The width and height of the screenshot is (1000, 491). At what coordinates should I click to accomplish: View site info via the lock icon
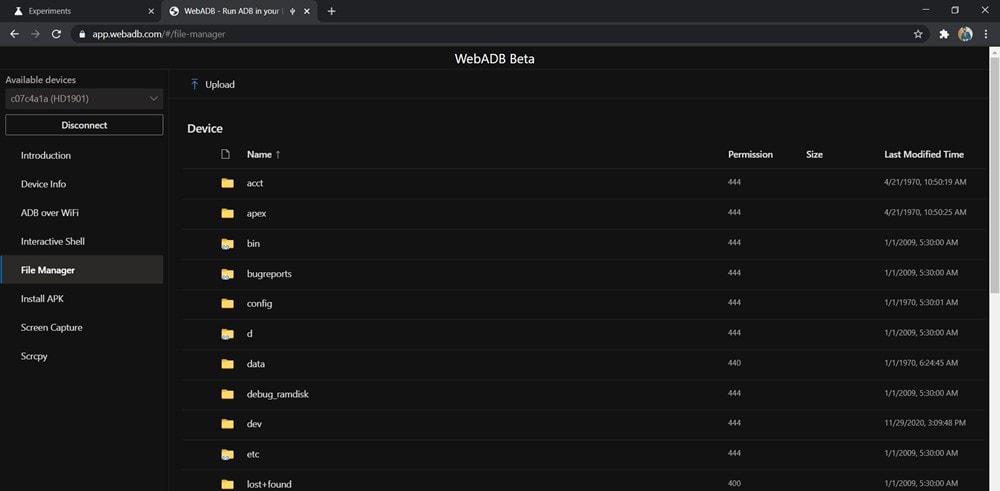[x=82, y=34]
